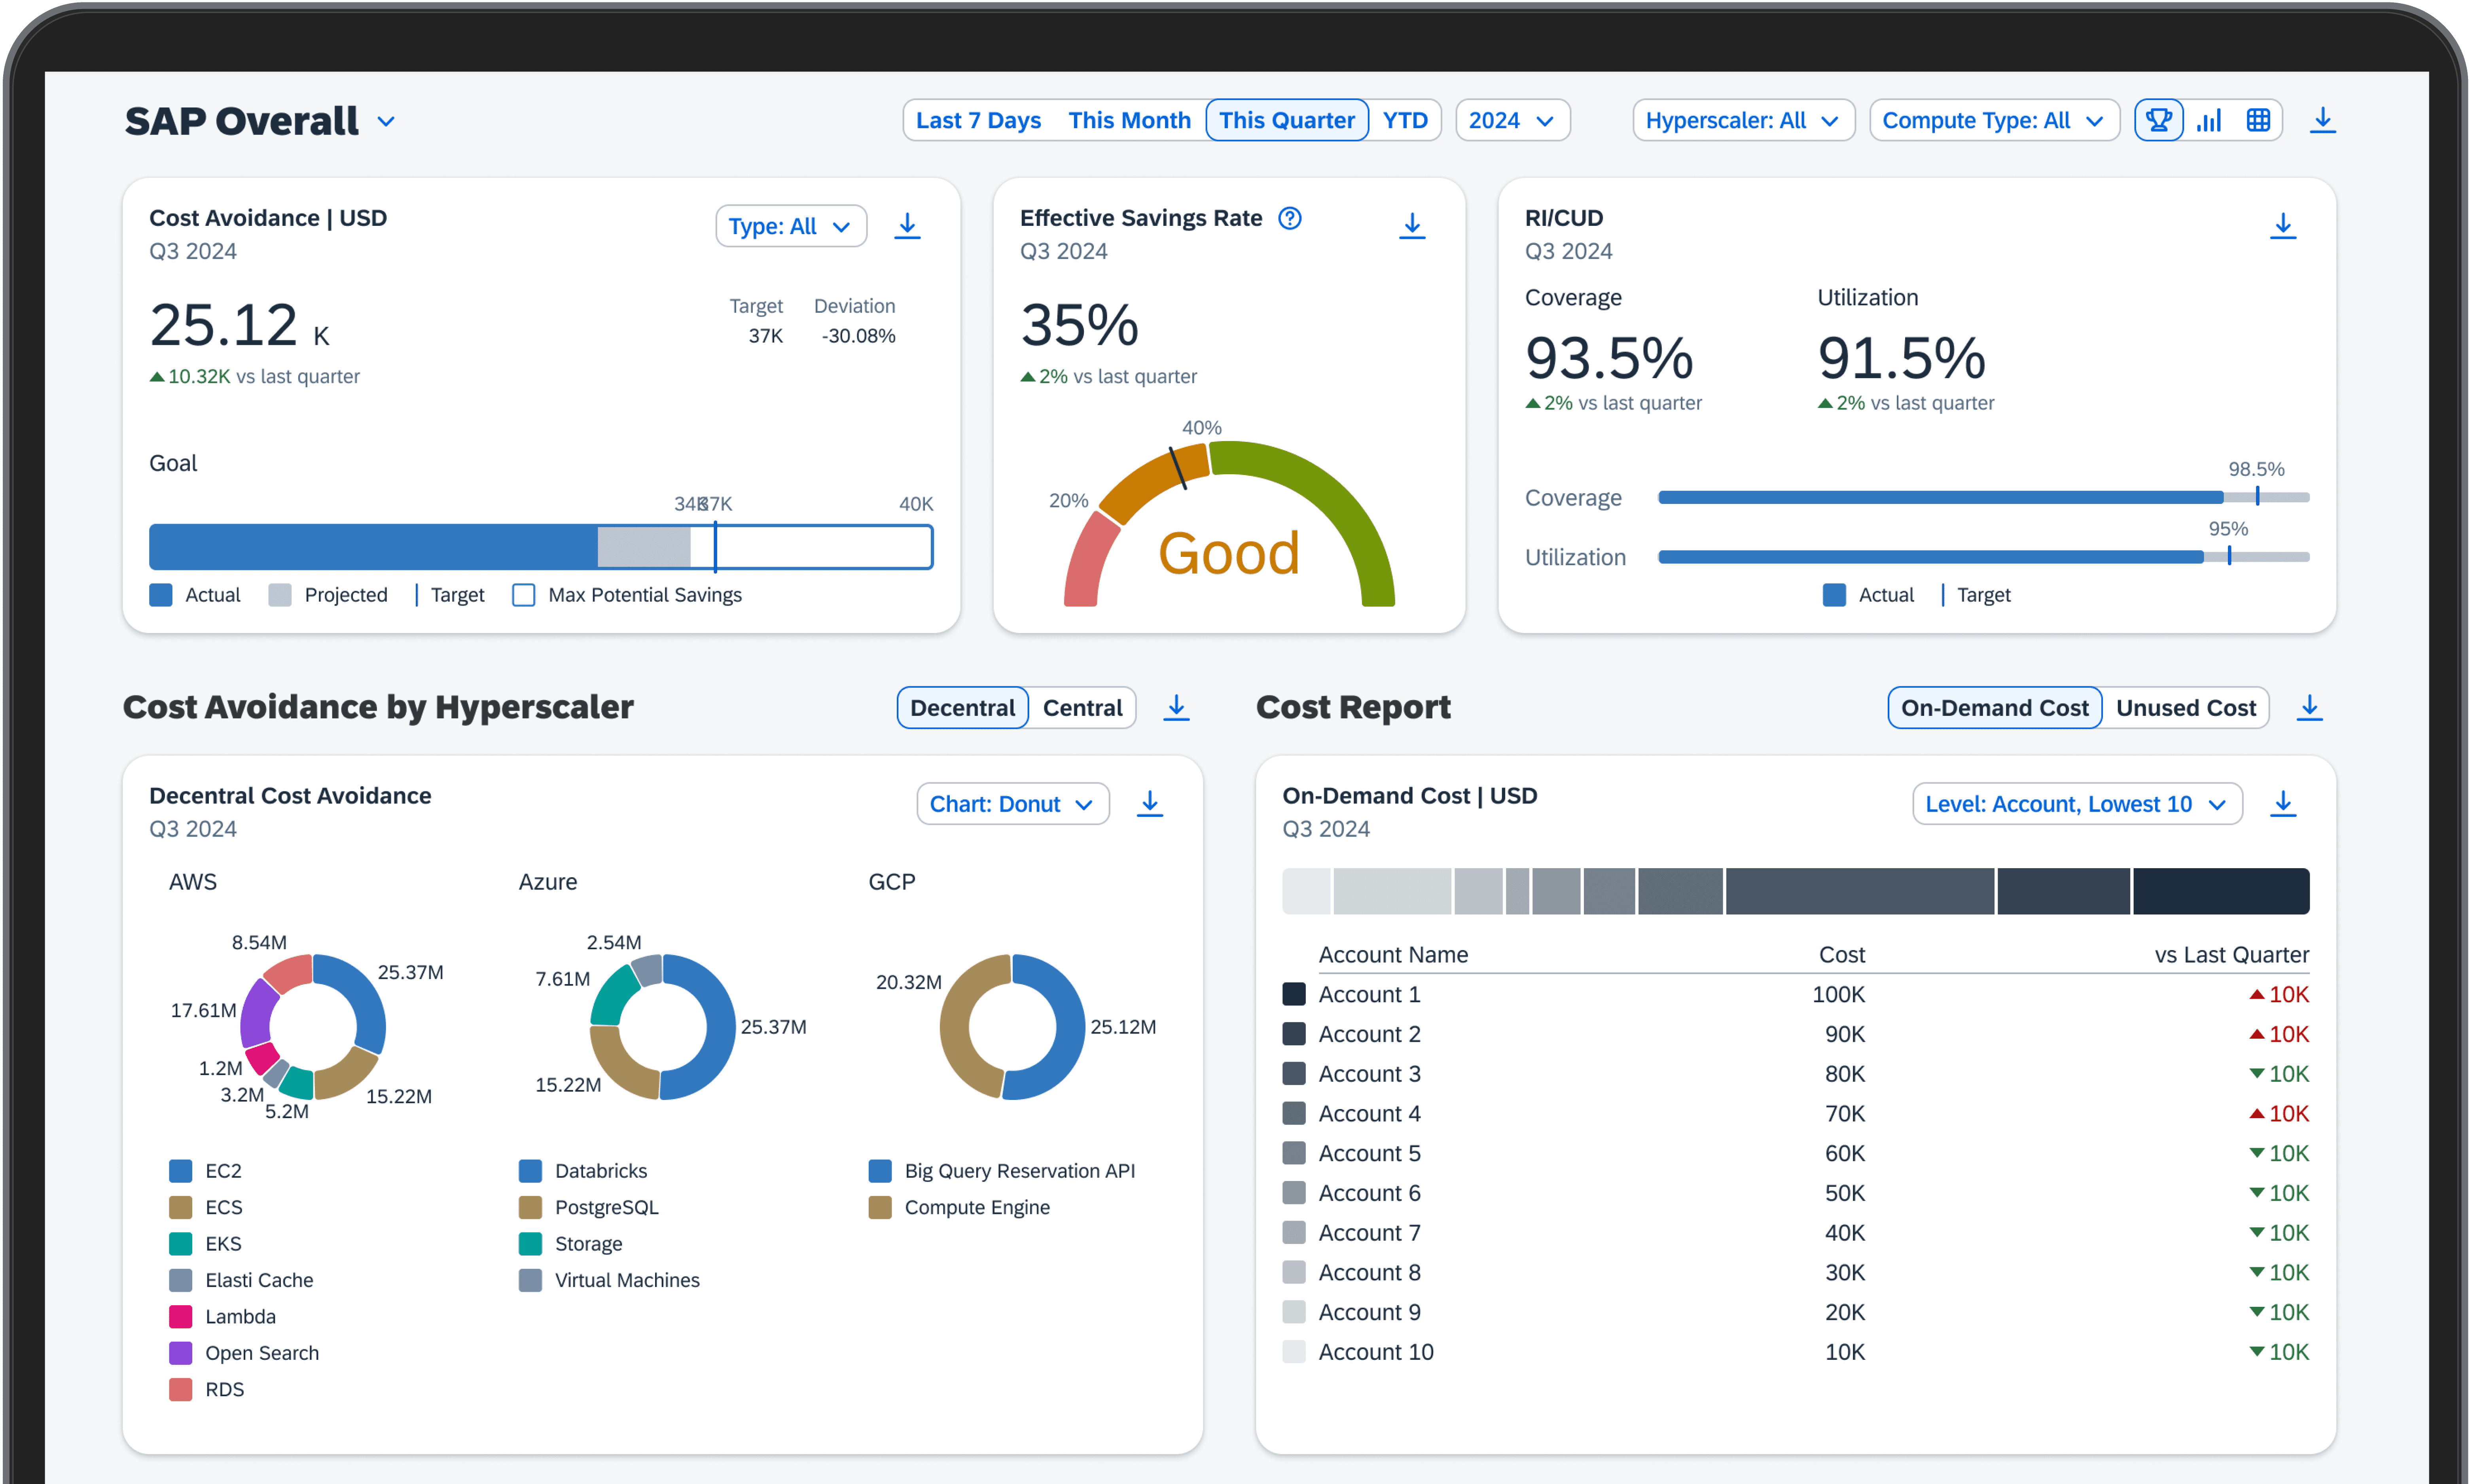Open Effective Savings Rate help icon
Viewport: 2470px width, 1484px height.
click(1290, 218)
